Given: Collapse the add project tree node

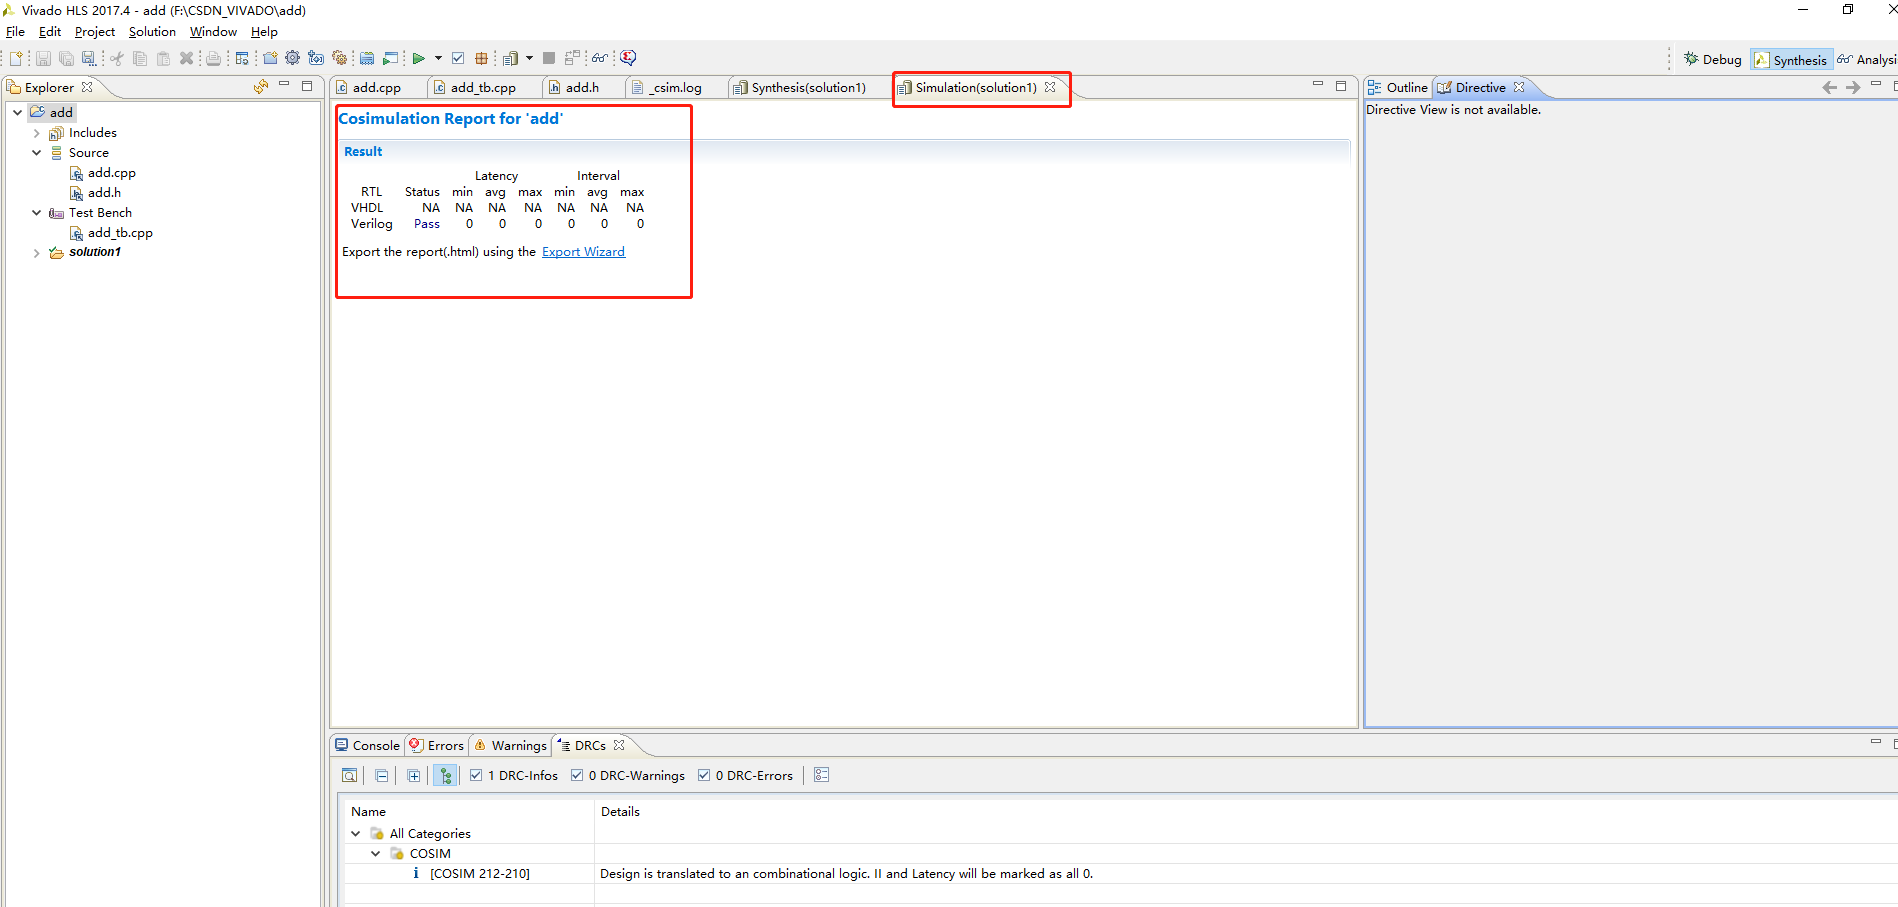Looking at the screenshot, I should pyautogui.click(x=17, y=112).
